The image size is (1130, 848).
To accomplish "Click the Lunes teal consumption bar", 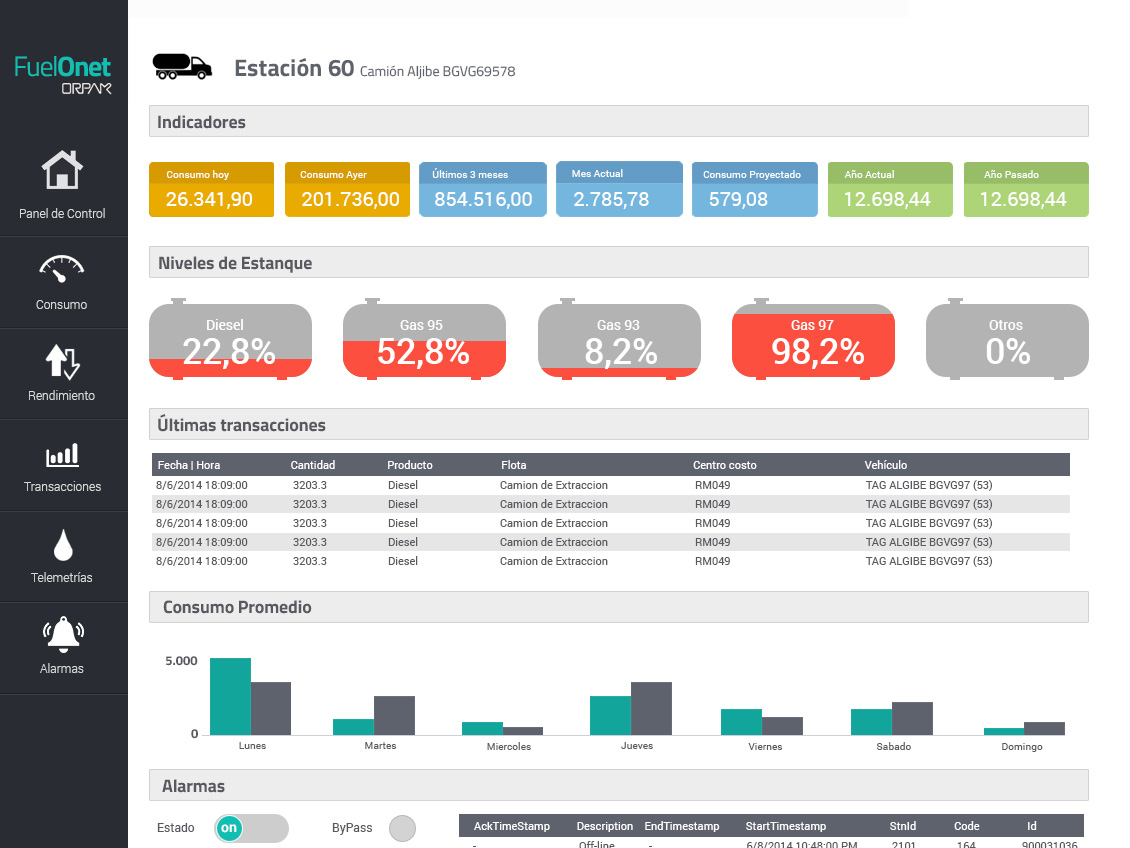I will coord(230,696).
